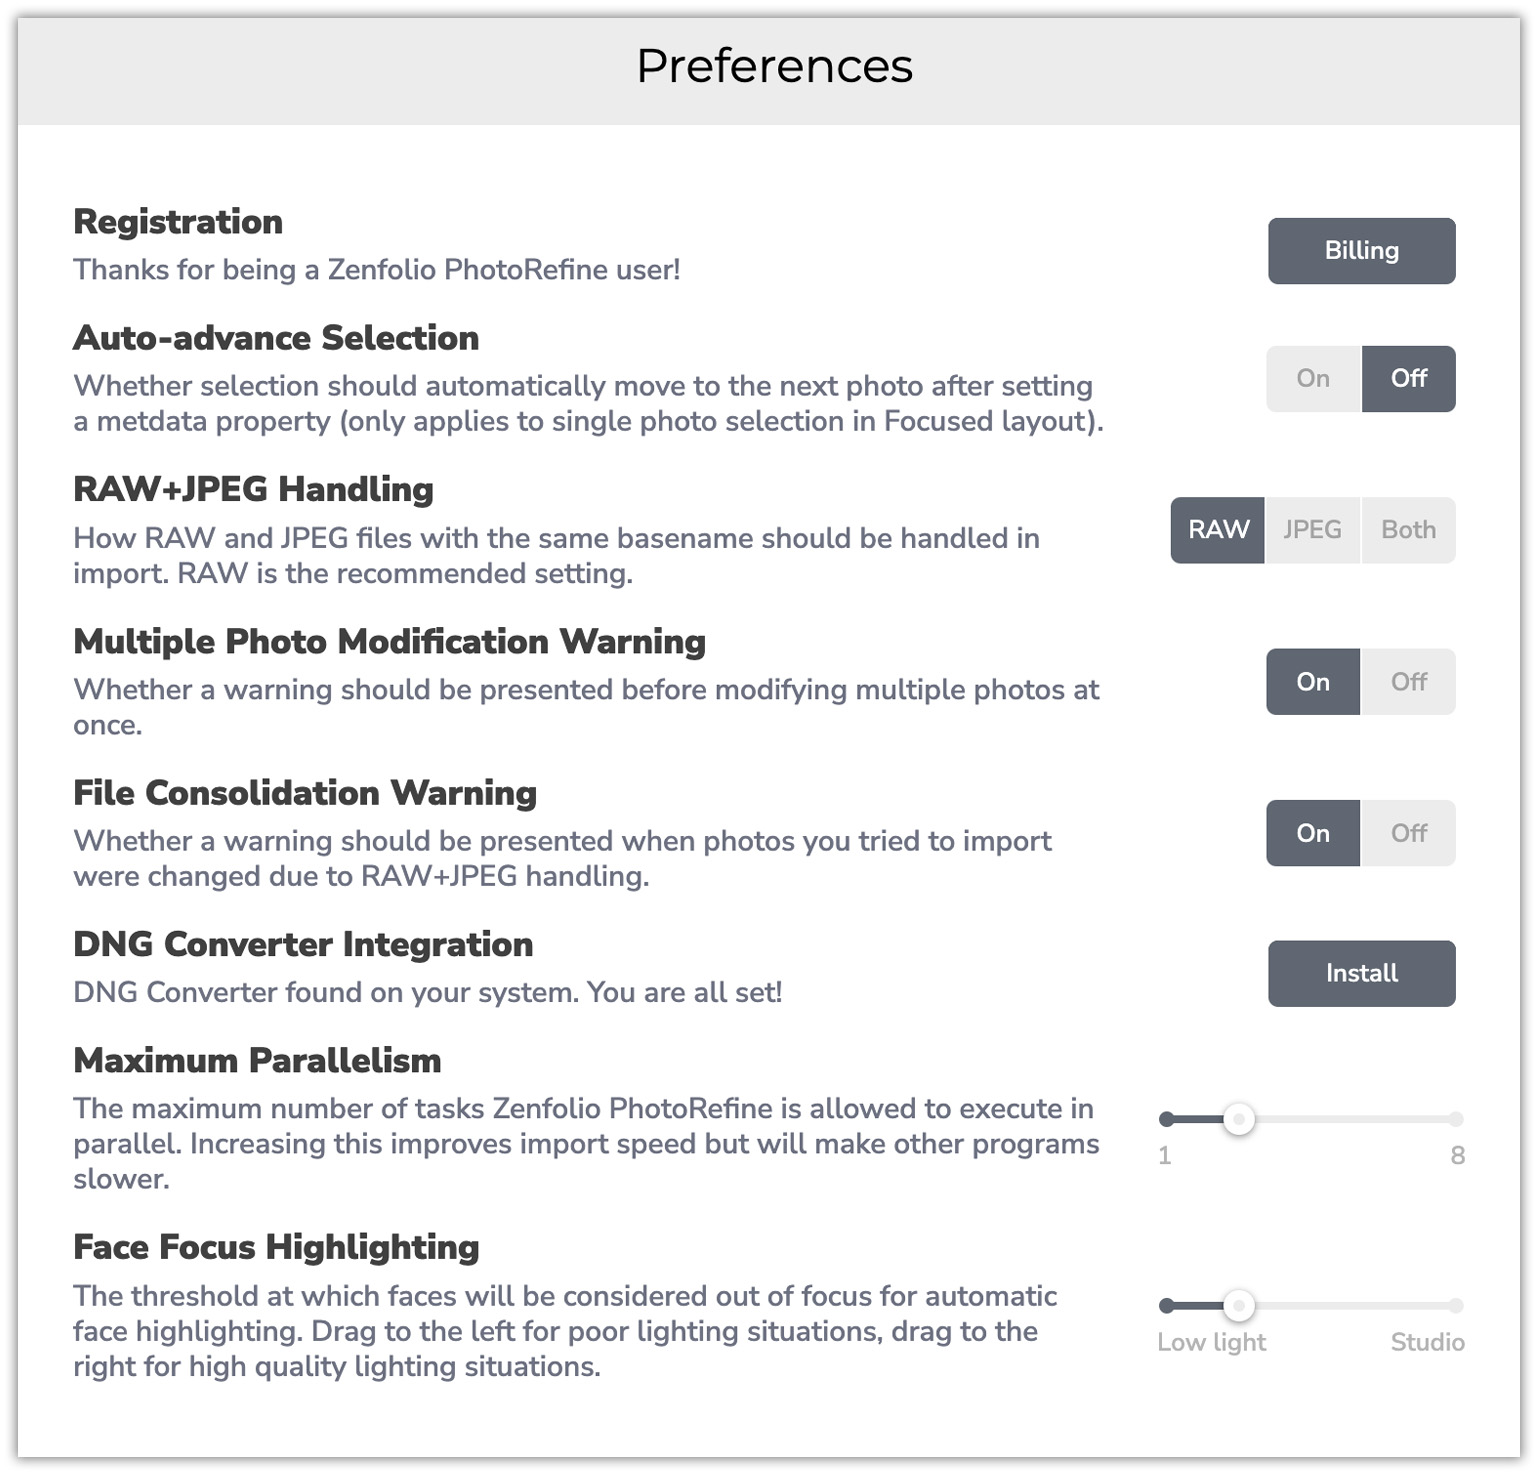Turn off Multiple Photo Modification Warning
Viewport: 1538px width, 1474px height.
point(1407,681)
